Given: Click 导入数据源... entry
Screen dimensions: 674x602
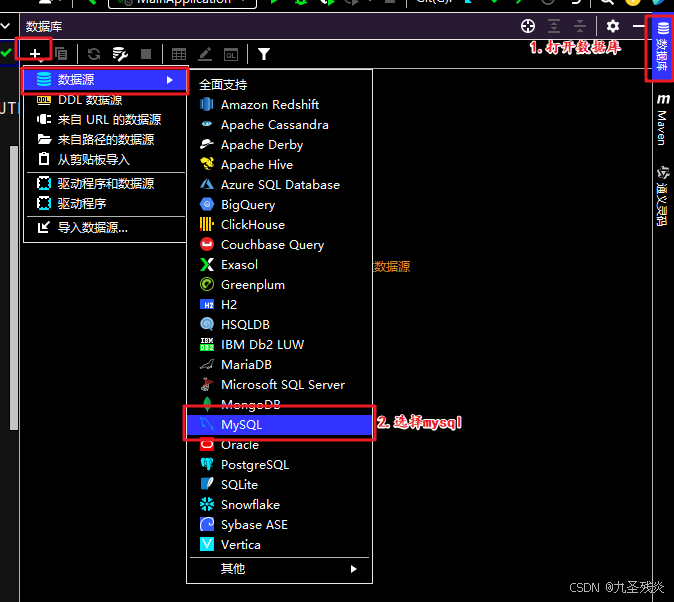Looking at the screenshot, I should (x=105, y=227).
